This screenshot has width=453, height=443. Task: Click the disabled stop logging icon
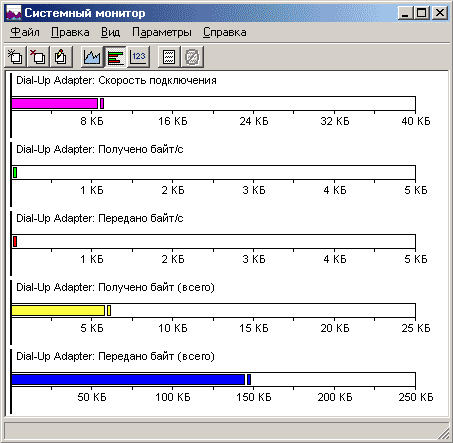(192, 57)
